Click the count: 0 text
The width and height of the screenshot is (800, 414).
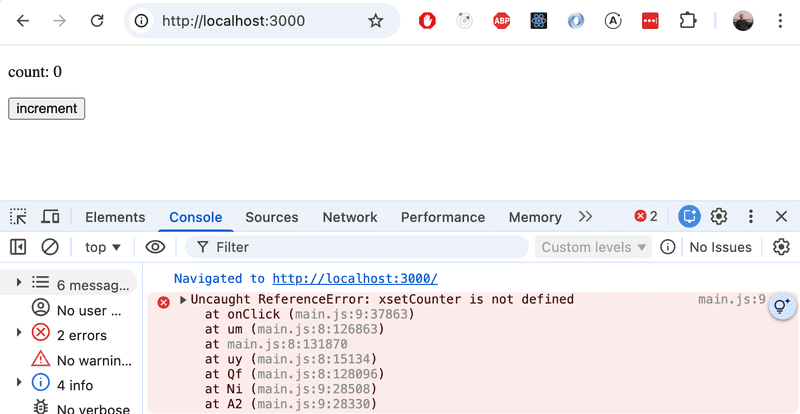point(35,72)
